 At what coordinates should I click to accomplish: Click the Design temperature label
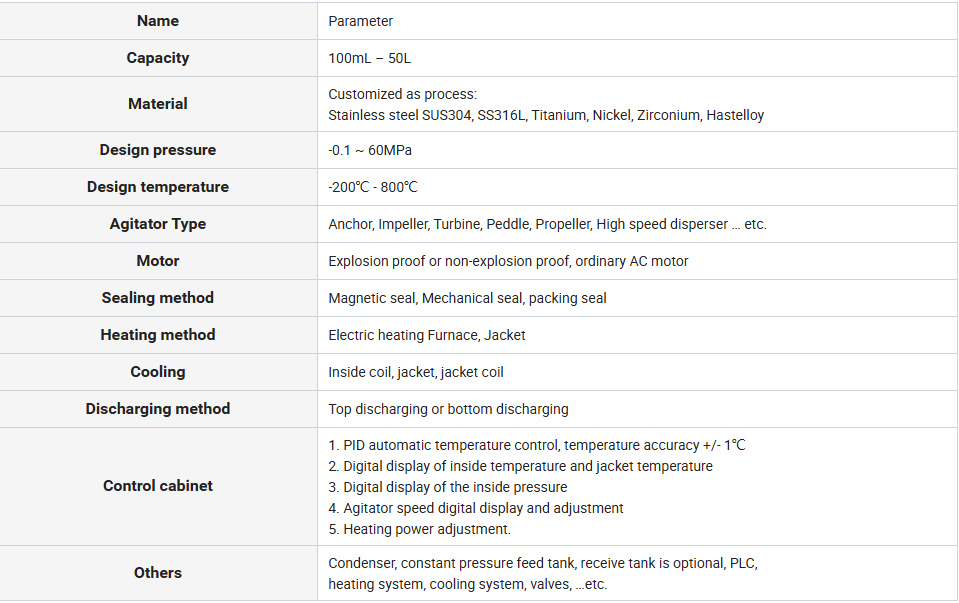pyautogui.click(x=158, y=187)
